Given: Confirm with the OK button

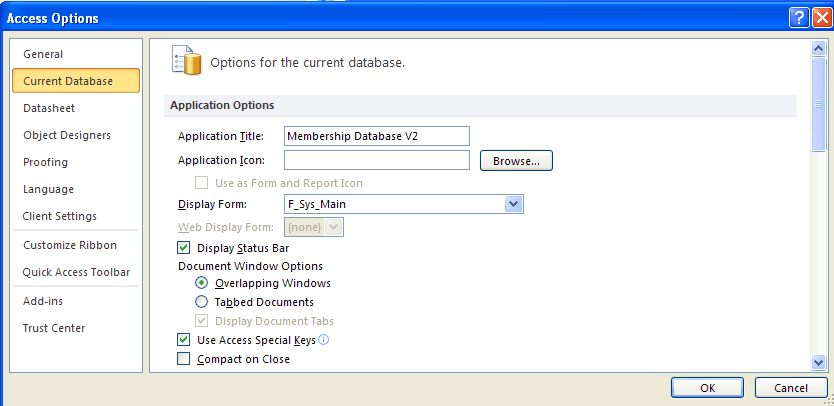Looking at the screenshot, I should click(707, 388).
